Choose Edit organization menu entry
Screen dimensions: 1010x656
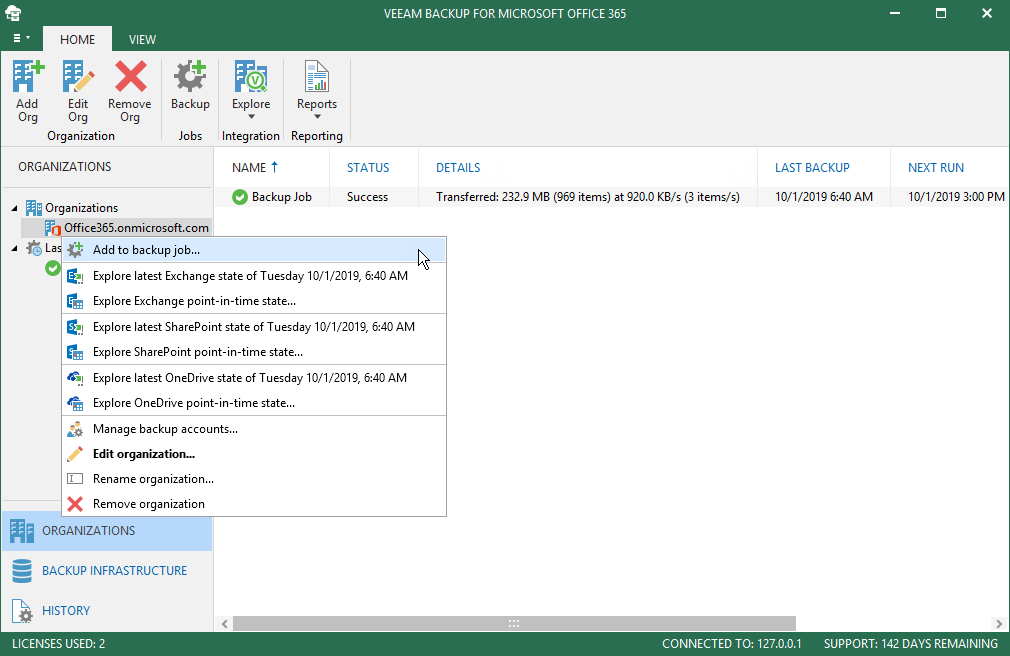pos(254,454)
